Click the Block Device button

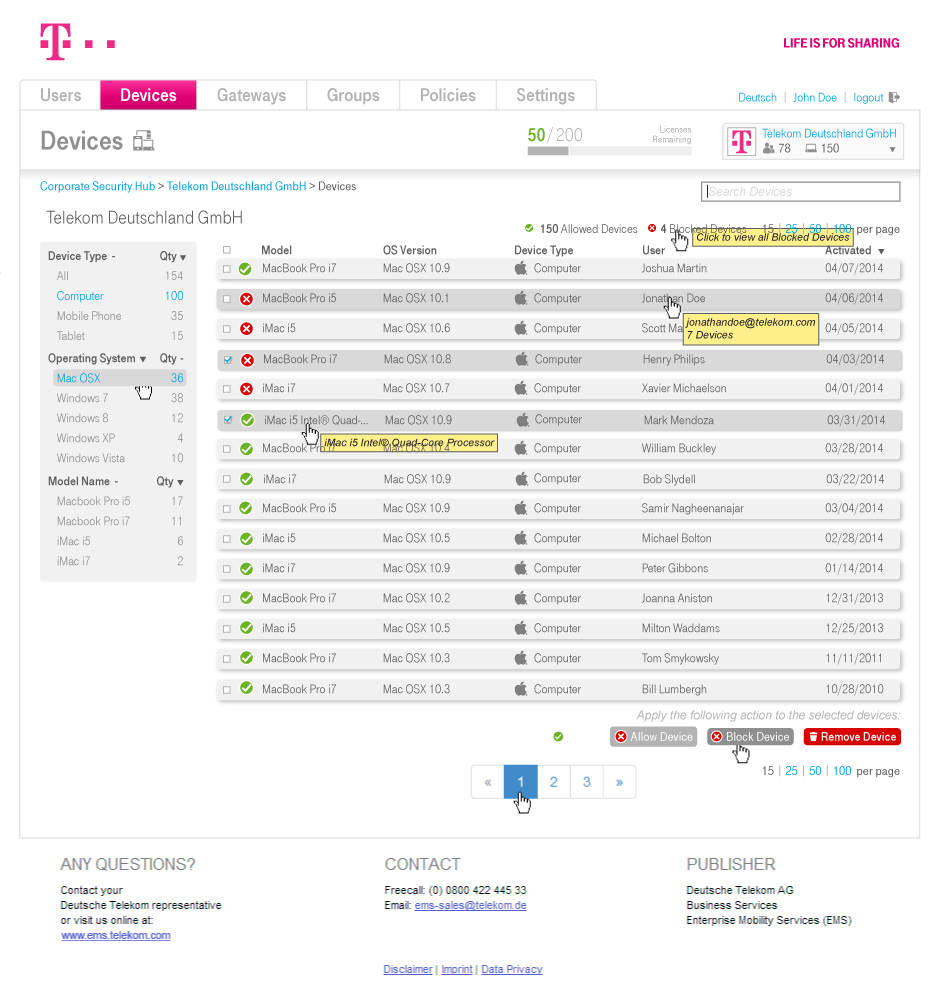tap(750, 737)
